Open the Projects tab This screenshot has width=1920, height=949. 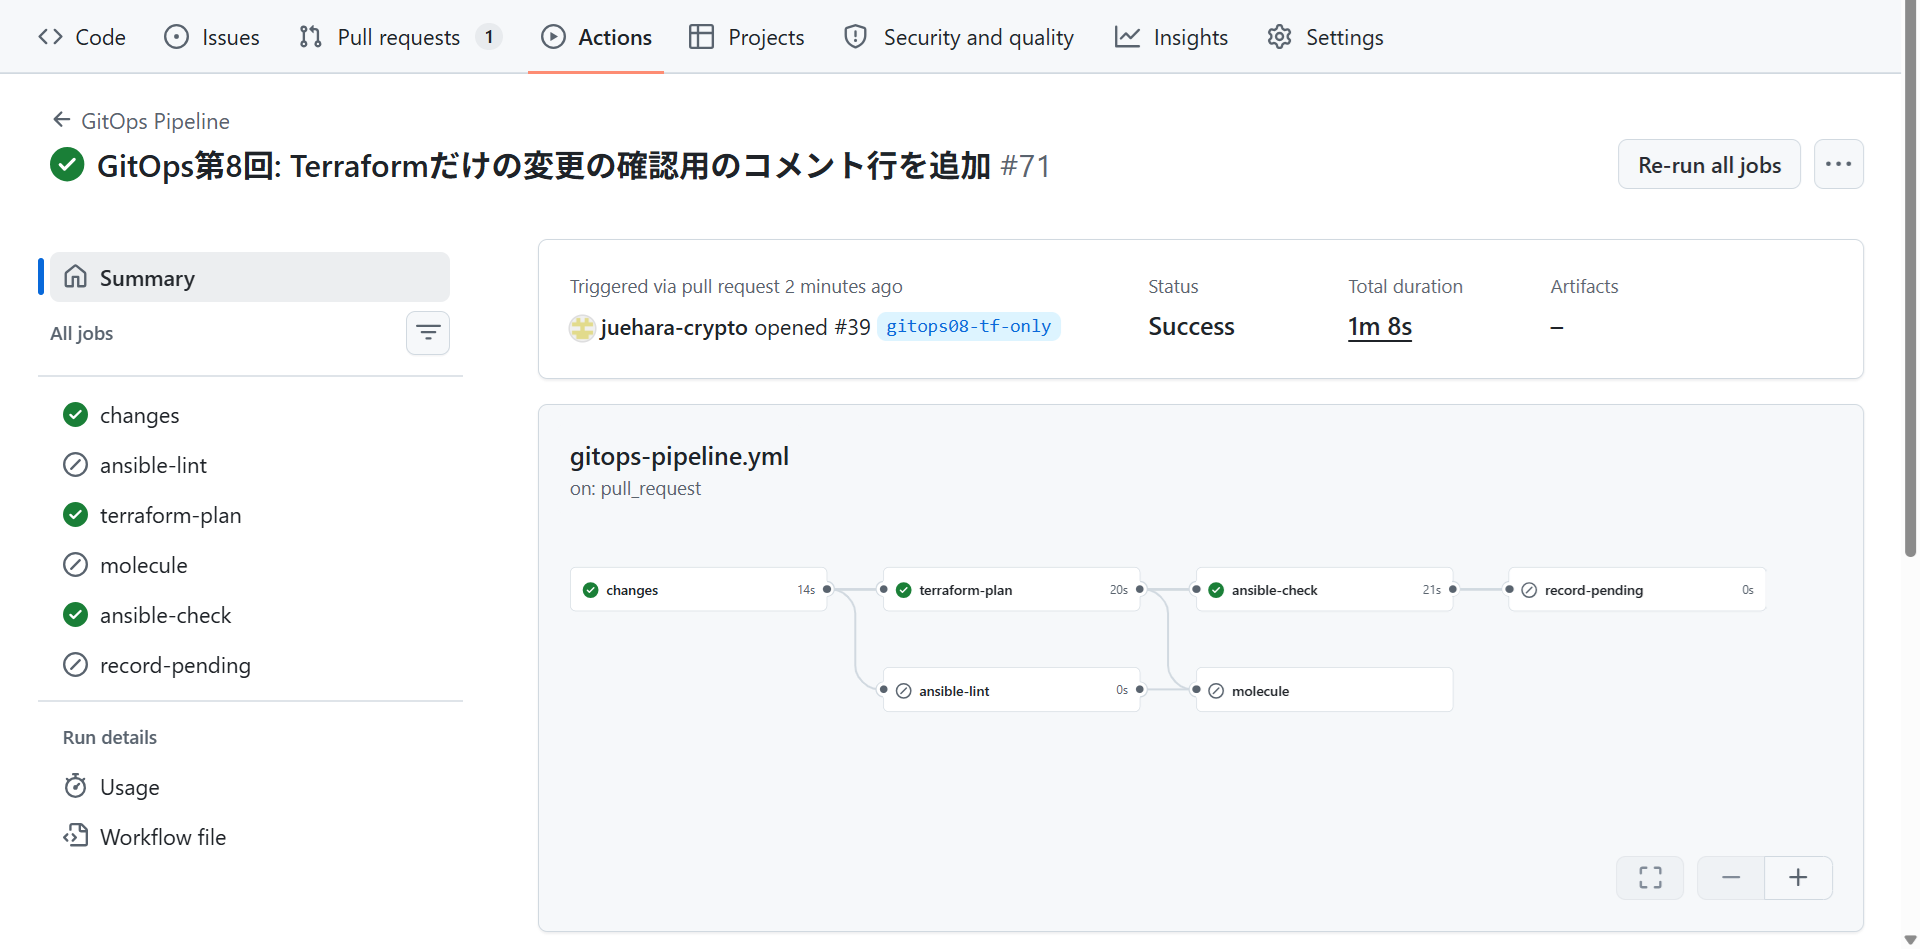pos(747,37)
